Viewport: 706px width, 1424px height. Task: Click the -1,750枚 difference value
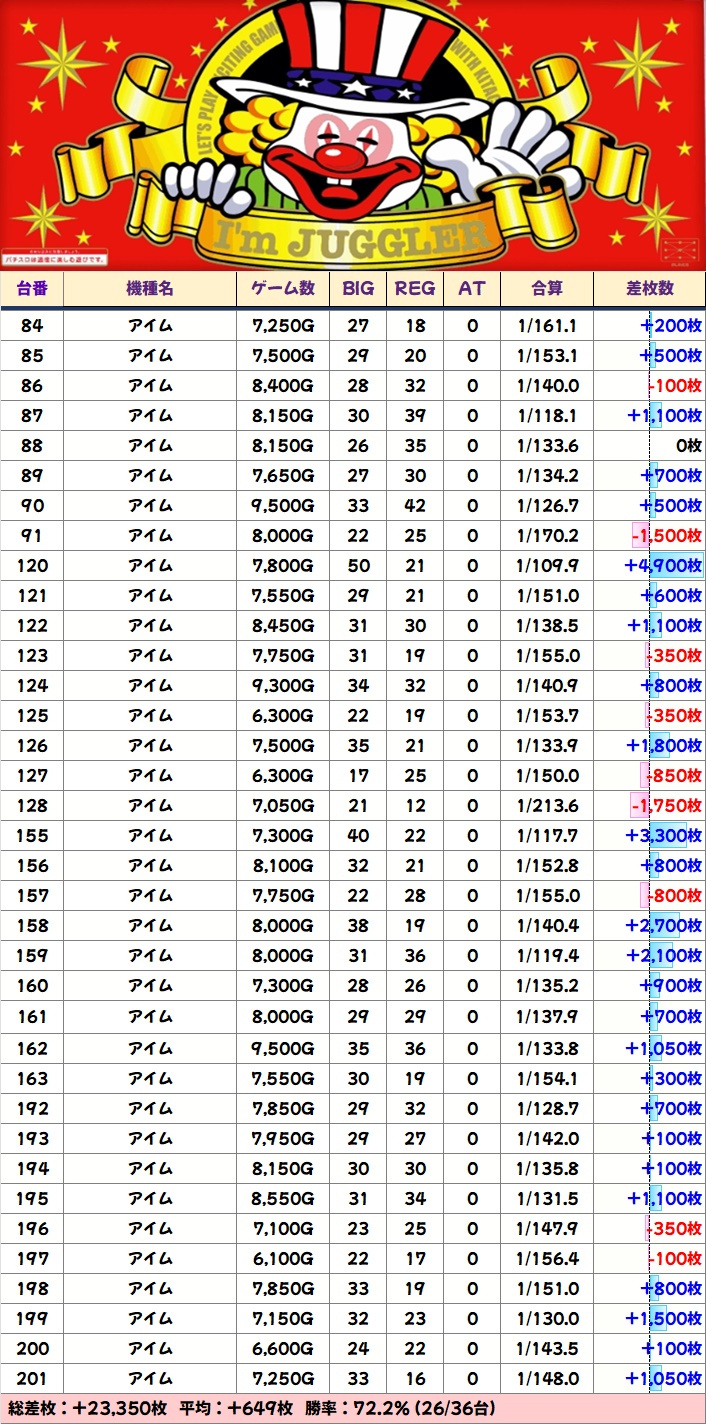(667, 806)
